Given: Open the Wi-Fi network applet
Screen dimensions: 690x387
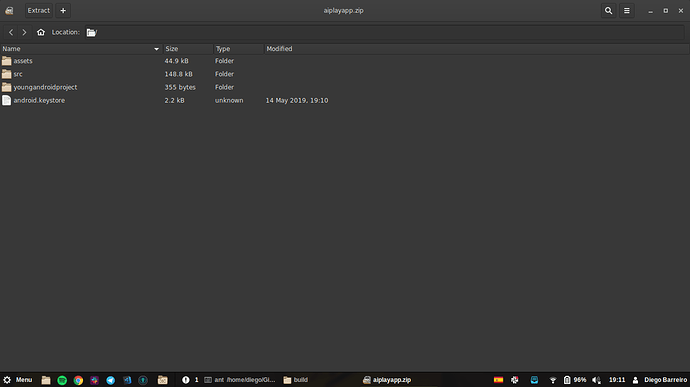Looking at the screenshot, I should point(553,380).
